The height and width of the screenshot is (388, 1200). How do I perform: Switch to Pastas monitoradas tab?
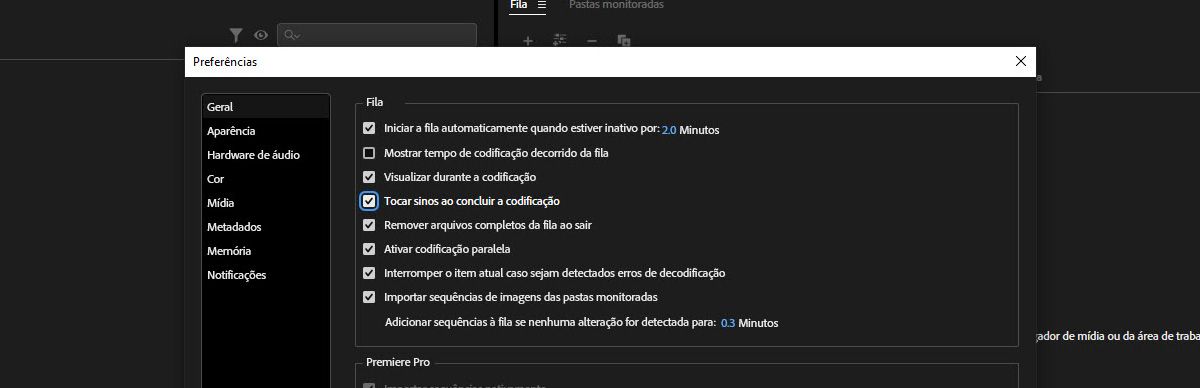(x=616, y=5)
